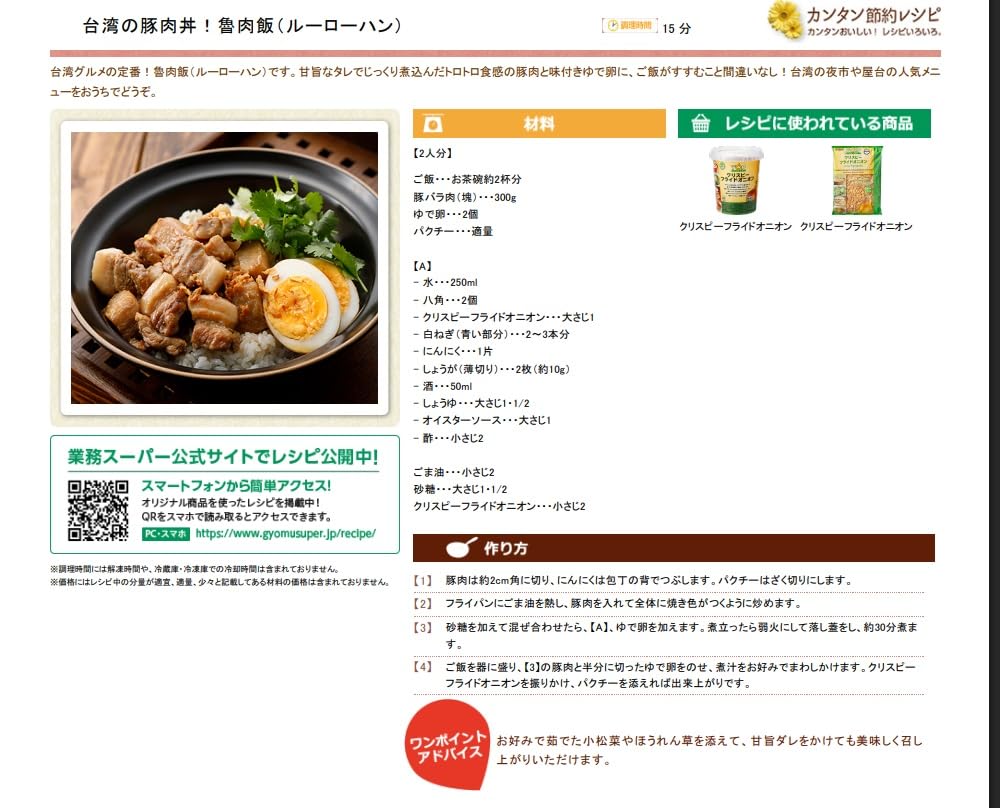The width and height of the screenshot is (1000, 808).
Task: Click the red ワンポイントアドバイス badge
Action: tap(448, 745)
